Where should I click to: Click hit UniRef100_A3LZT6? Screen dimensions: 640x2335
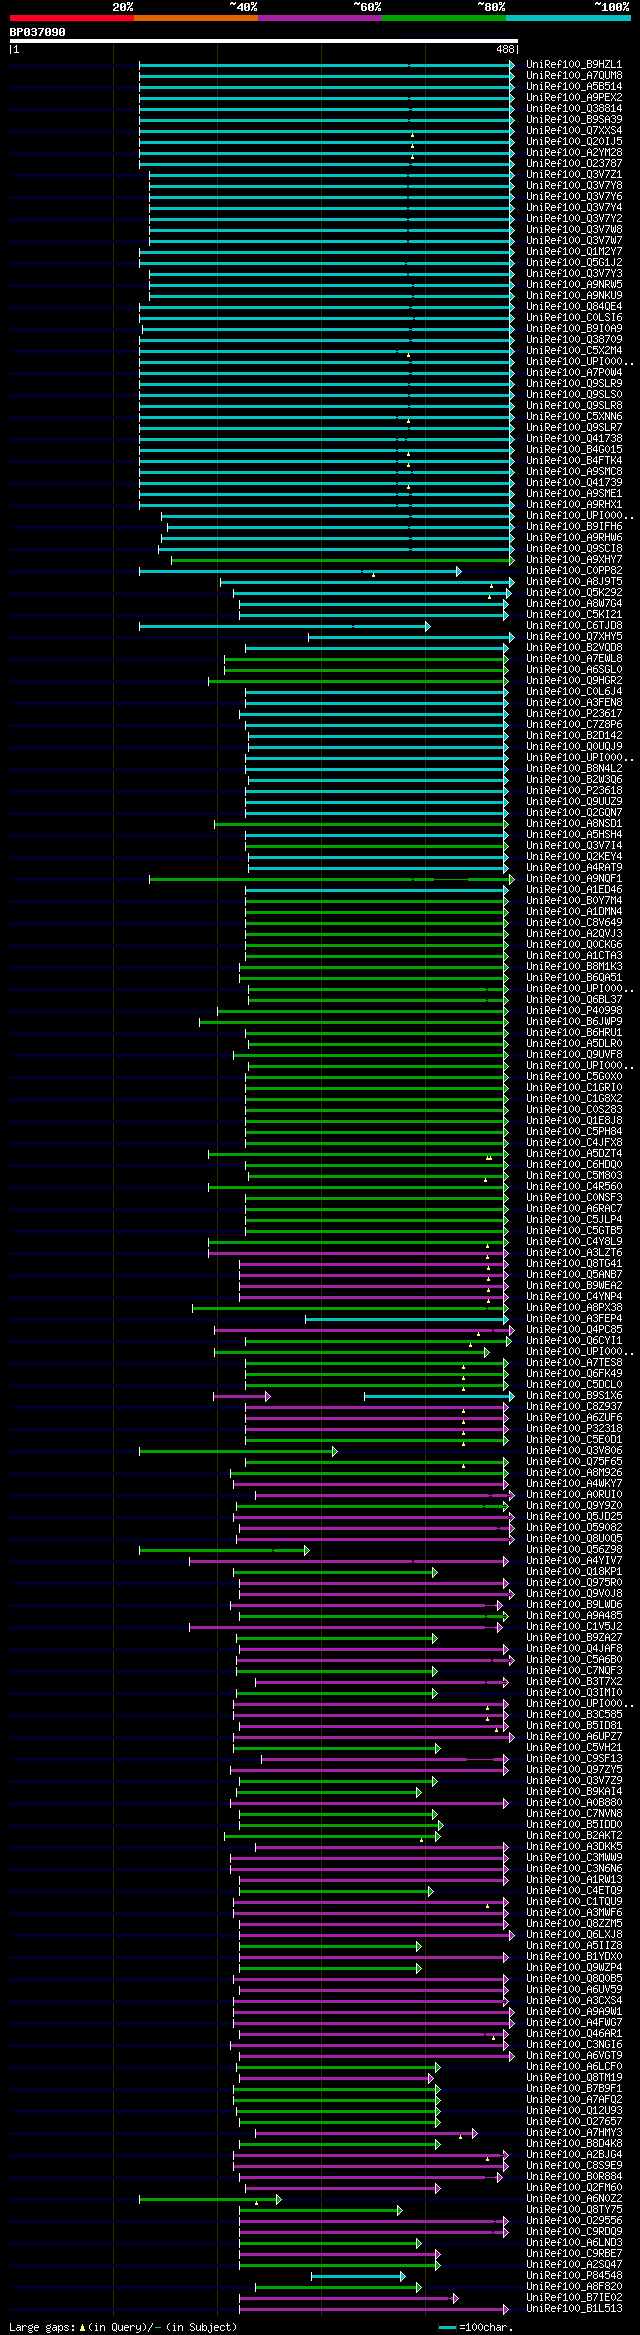tap(574, 1253)
